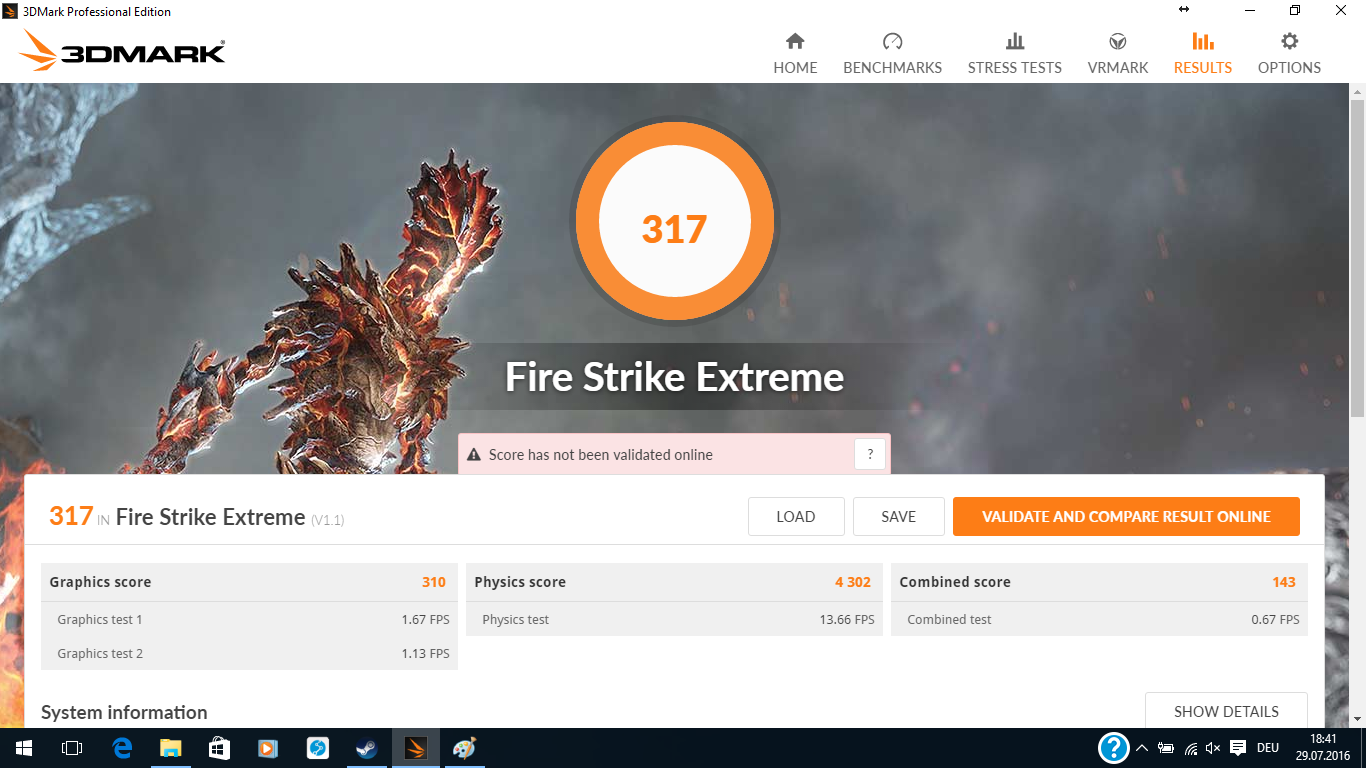Click the Physics test row label
The width and height of the screenshot is (1366, 768).
tap(516, 620)
